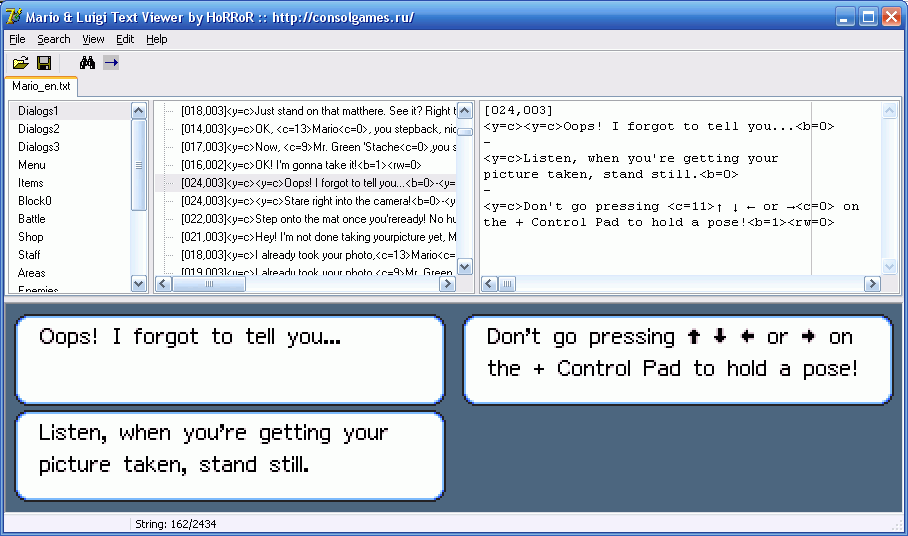Viewport: 908px width, 536px height.
Task: Close the Text Viewer window
Action: click(x=891, y=17)
